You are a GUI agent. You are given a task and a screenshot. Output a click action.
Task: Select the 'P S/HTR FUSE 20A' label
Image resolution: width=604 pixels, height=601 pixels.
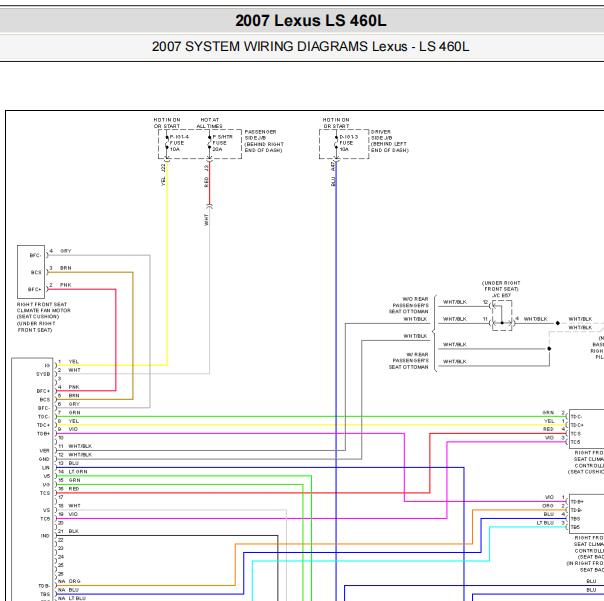[222, 143]
